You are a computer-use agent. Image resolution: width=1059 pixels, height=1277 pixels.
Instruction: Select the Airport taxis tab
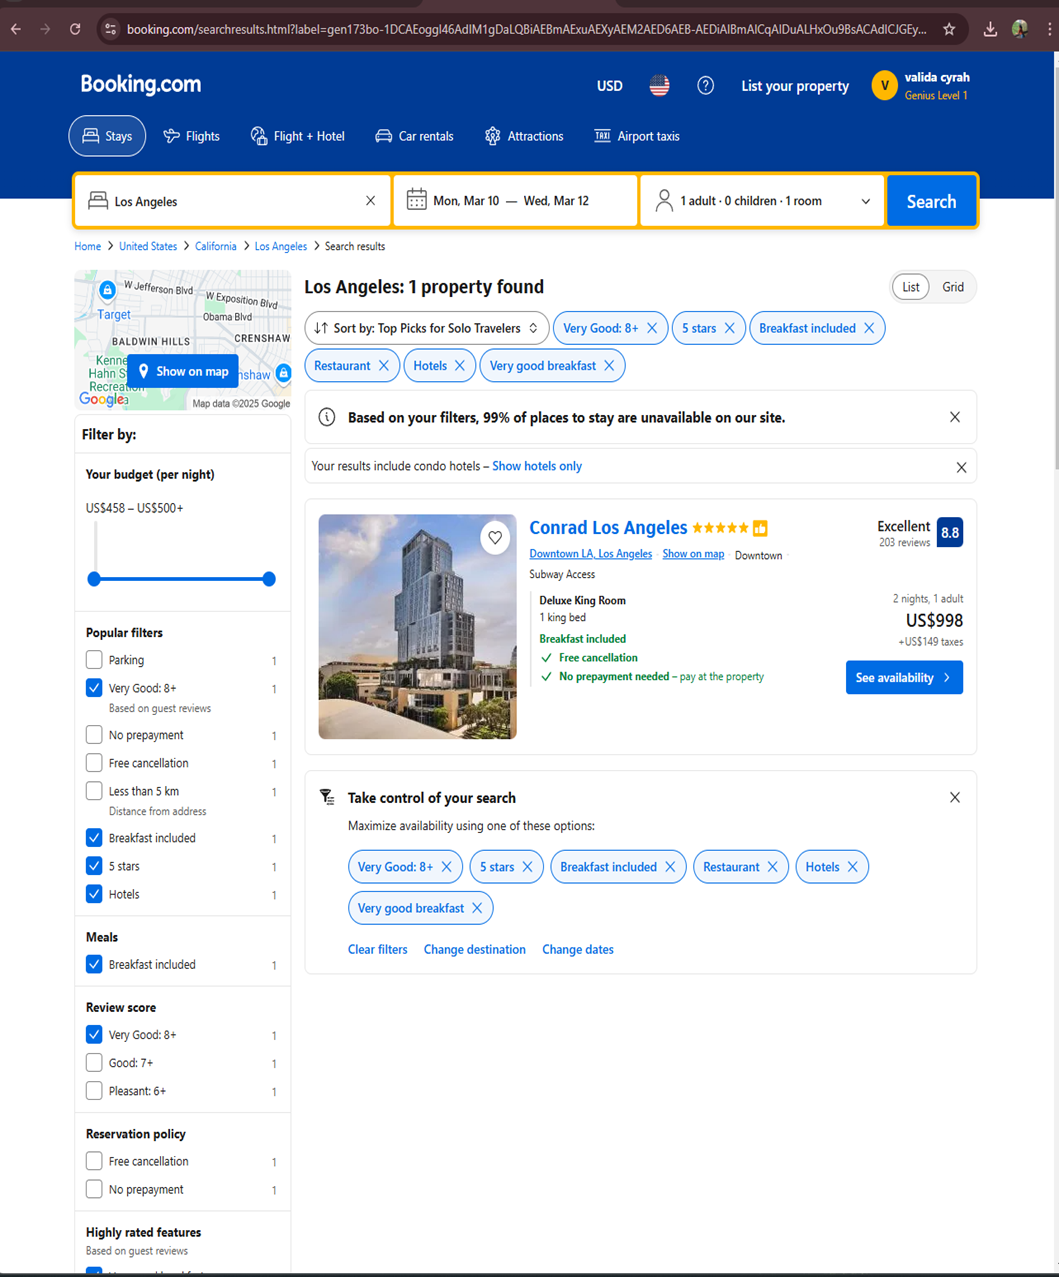637,136
